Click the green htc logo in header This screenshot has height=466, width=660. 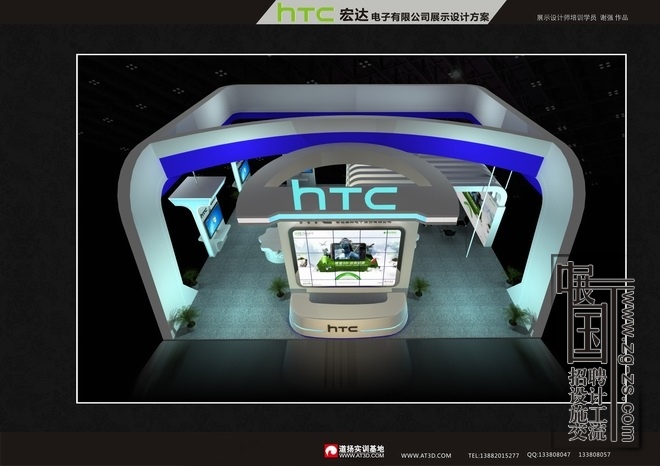[305, 12]
